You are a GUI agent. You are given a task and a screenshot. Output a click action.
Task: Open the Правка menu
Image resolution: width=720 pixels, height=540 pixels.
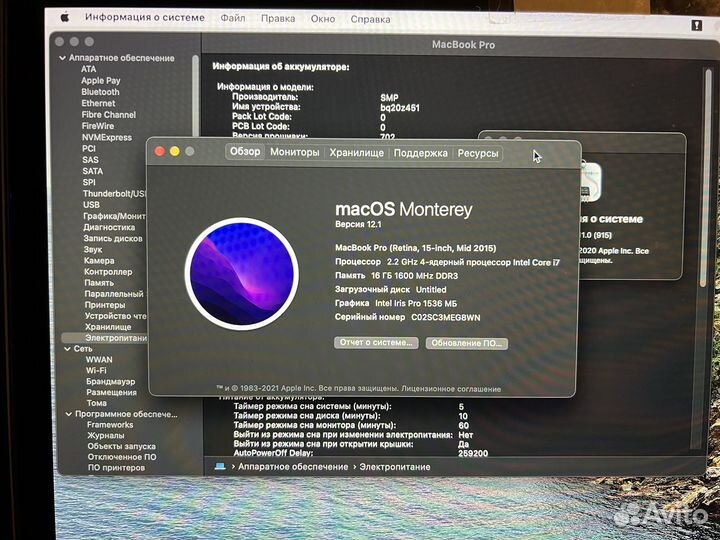pos(278,18)
